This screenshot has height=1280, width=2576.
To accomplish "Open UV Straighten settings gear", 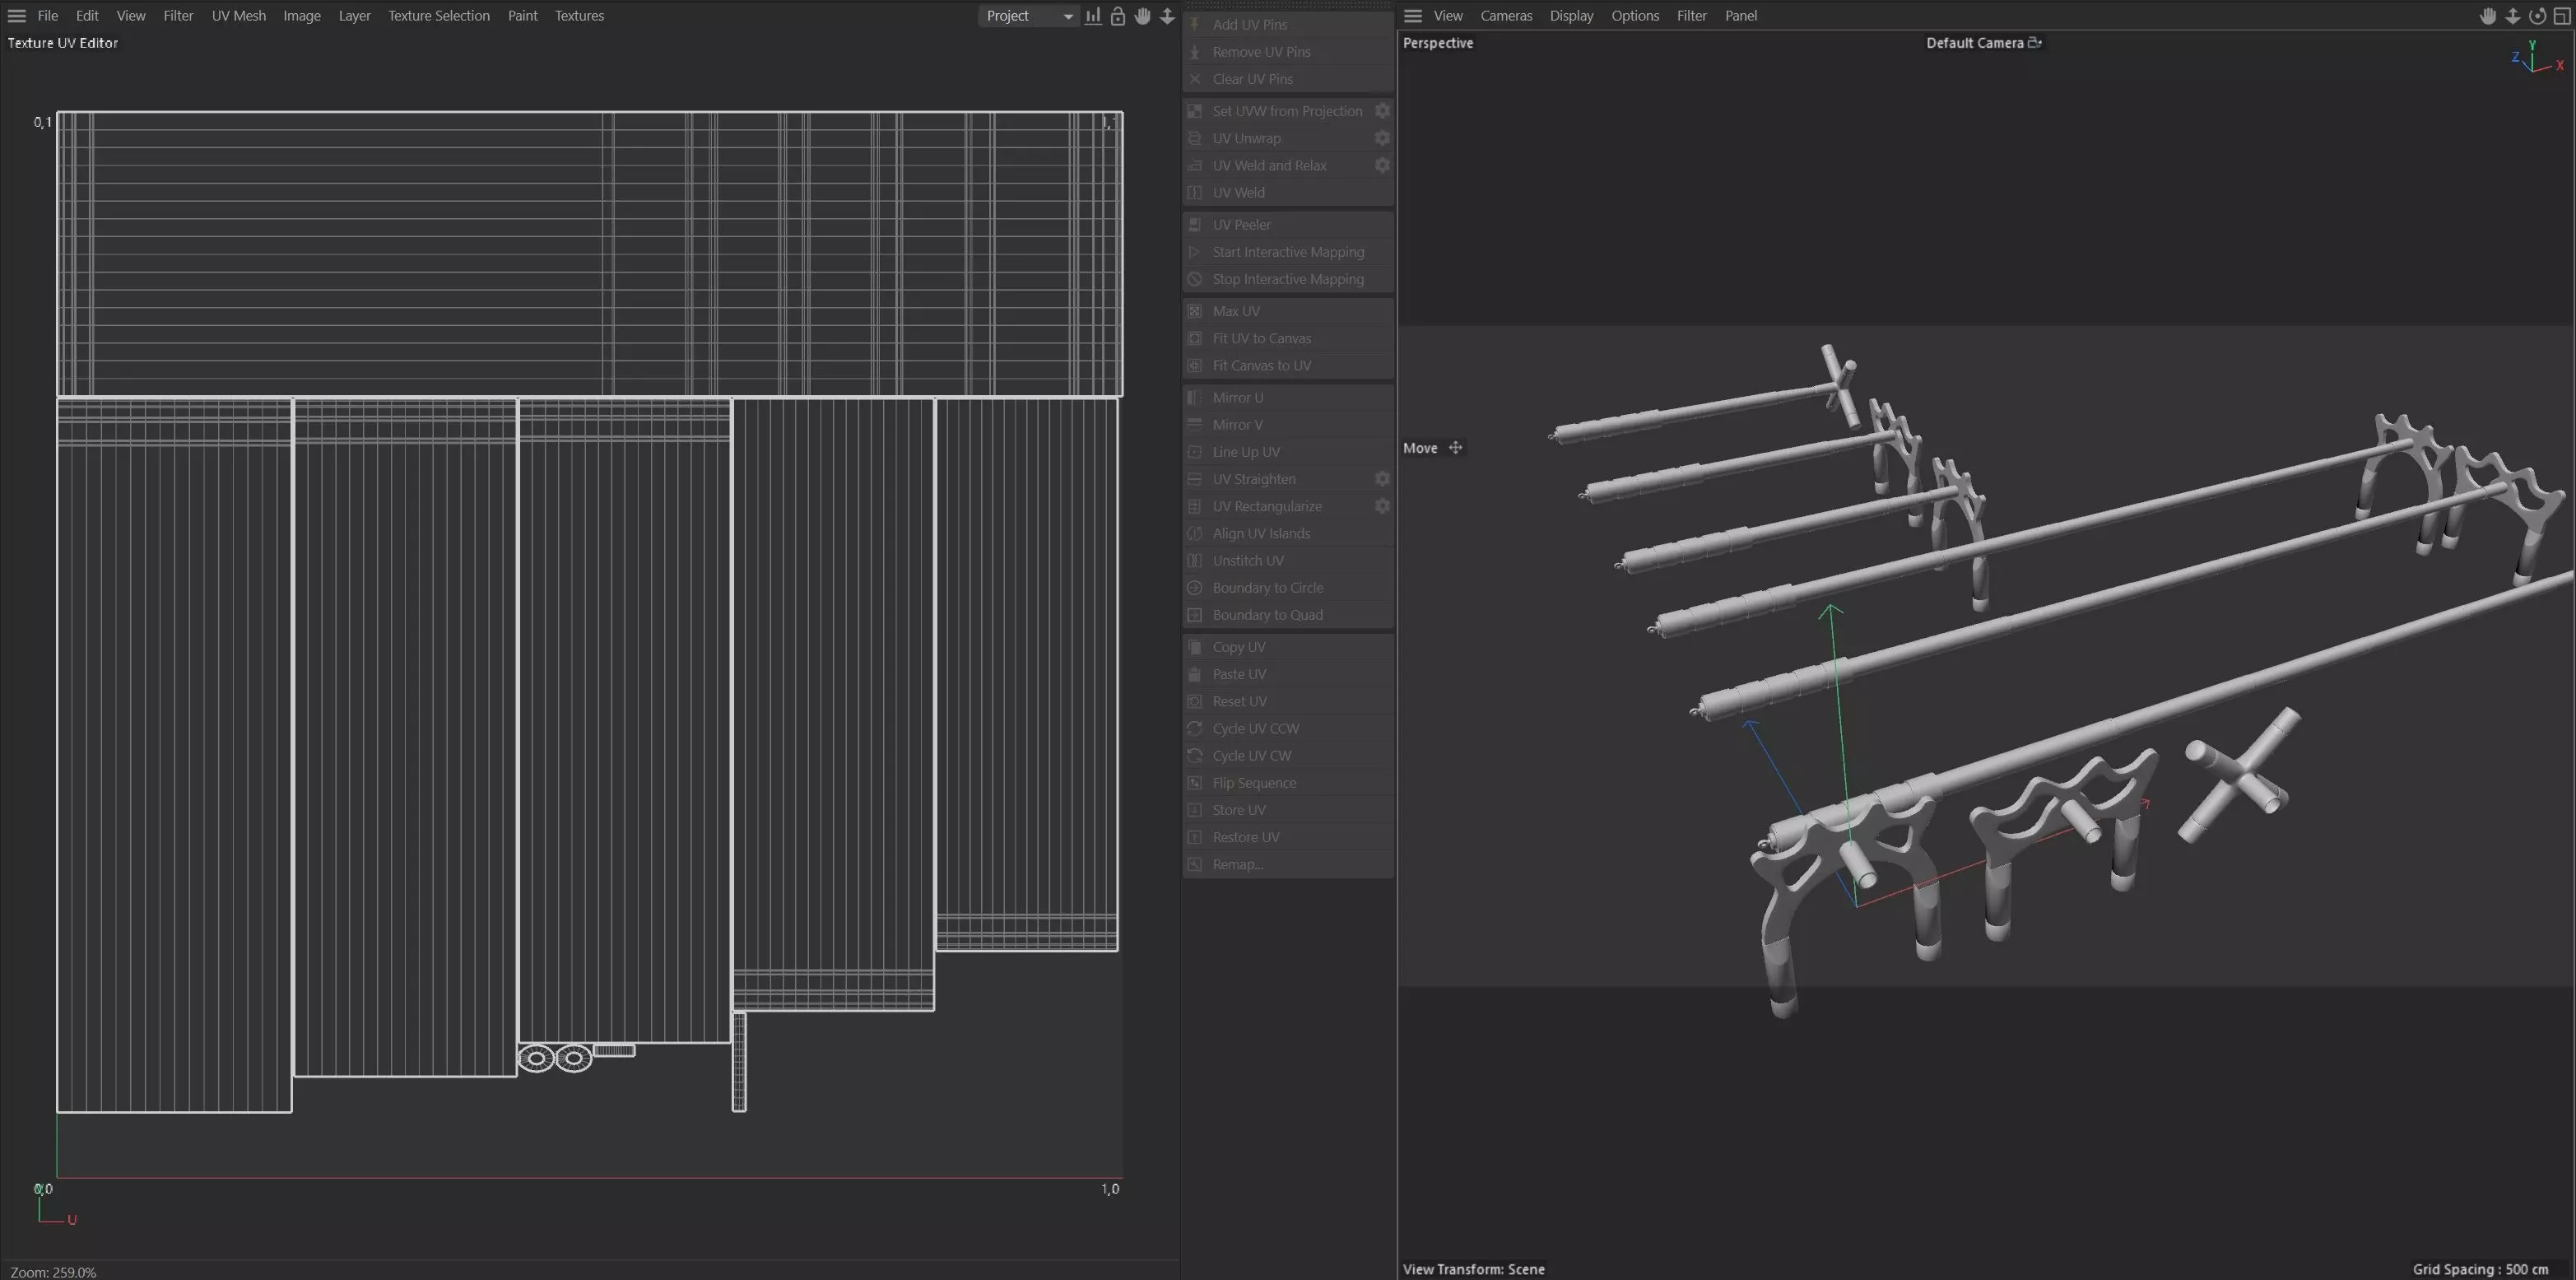I will coord(1382,479).
